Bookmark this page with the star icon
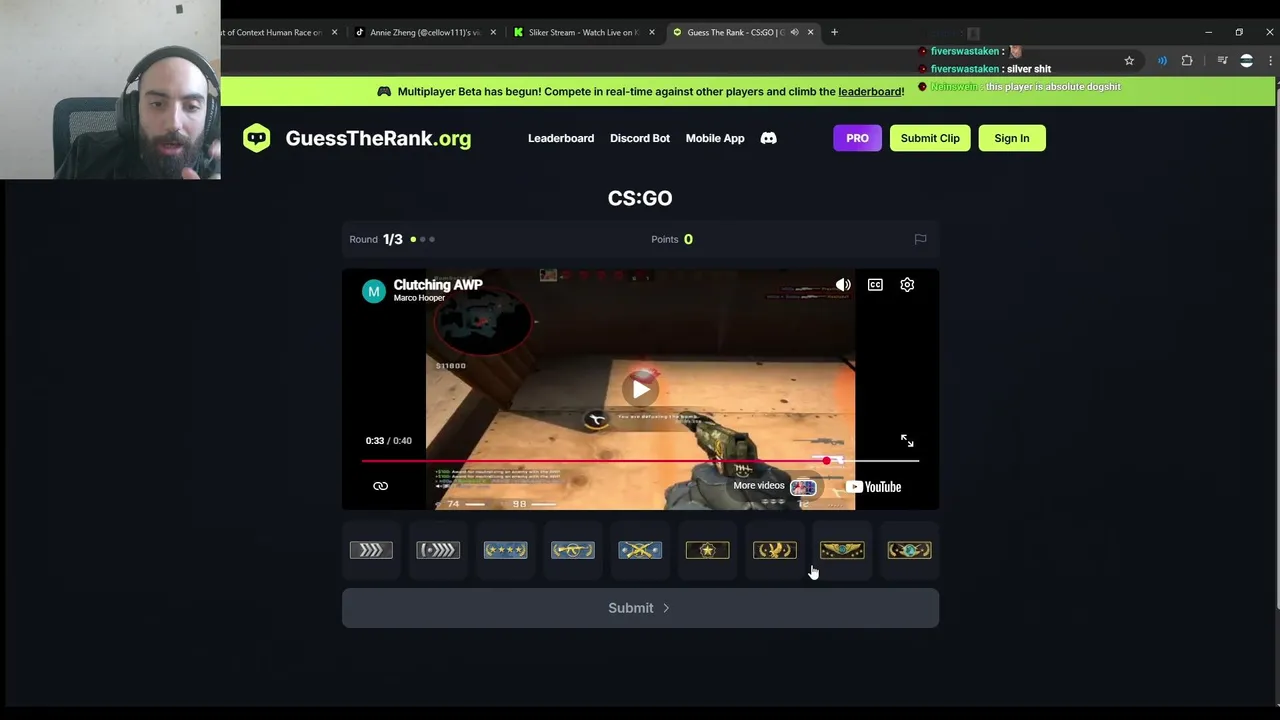Viewport: 1280px width, 720px height. coord(1129,61)
